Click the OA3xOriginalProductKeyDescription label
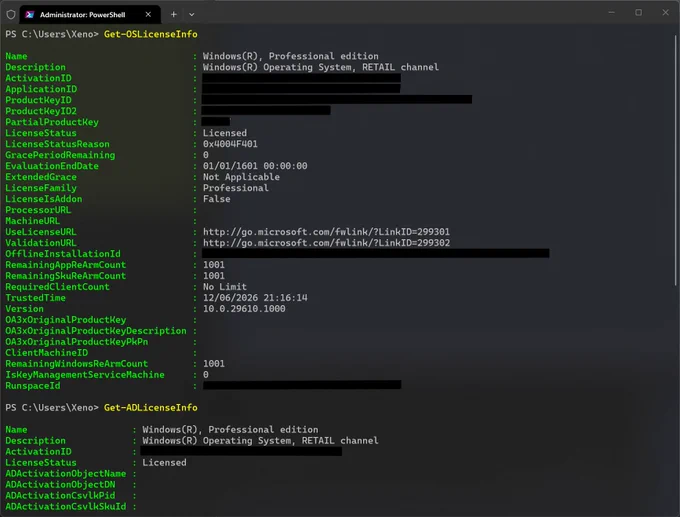The width and height of the screenshot is (680, 517). click(x=96, y=331)
